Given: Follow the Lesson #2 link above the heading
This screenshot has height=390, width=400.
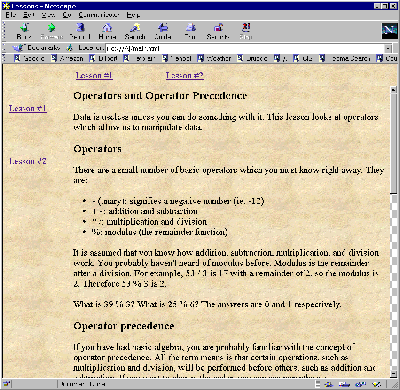Looking at the screenshot, I should coord(185,75).
